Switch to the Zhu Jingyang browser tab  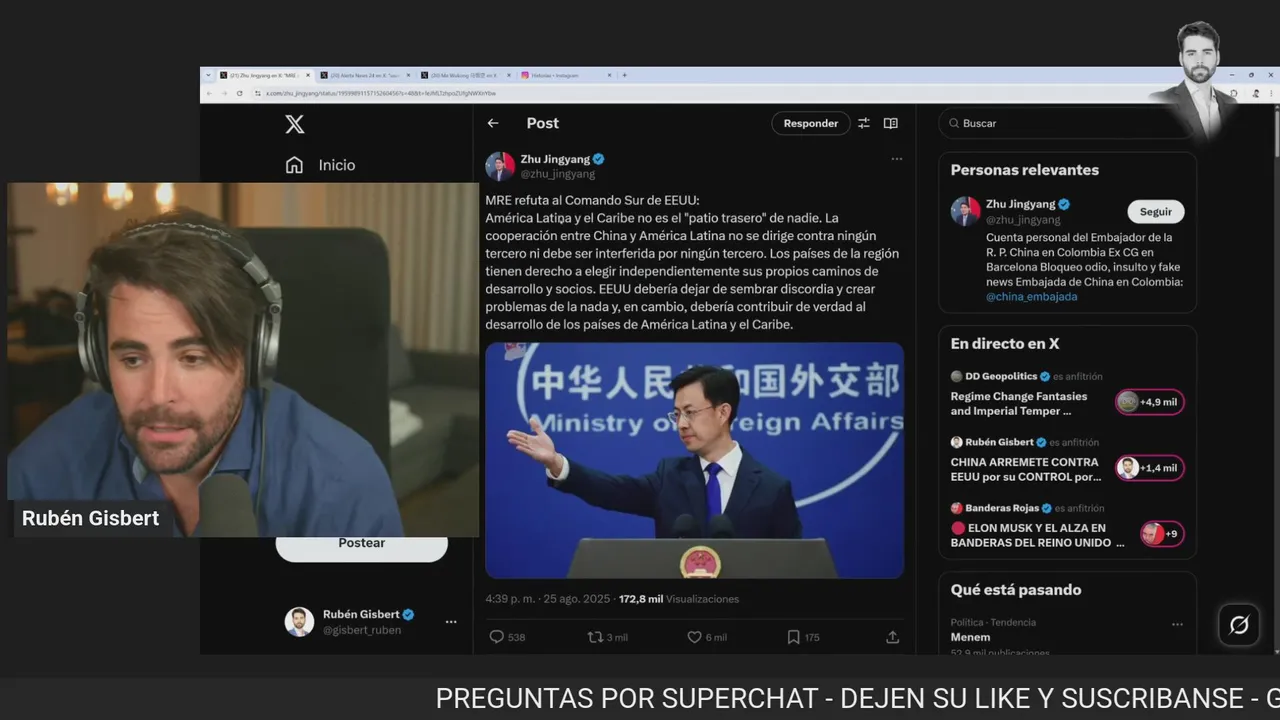click(263, 75)
